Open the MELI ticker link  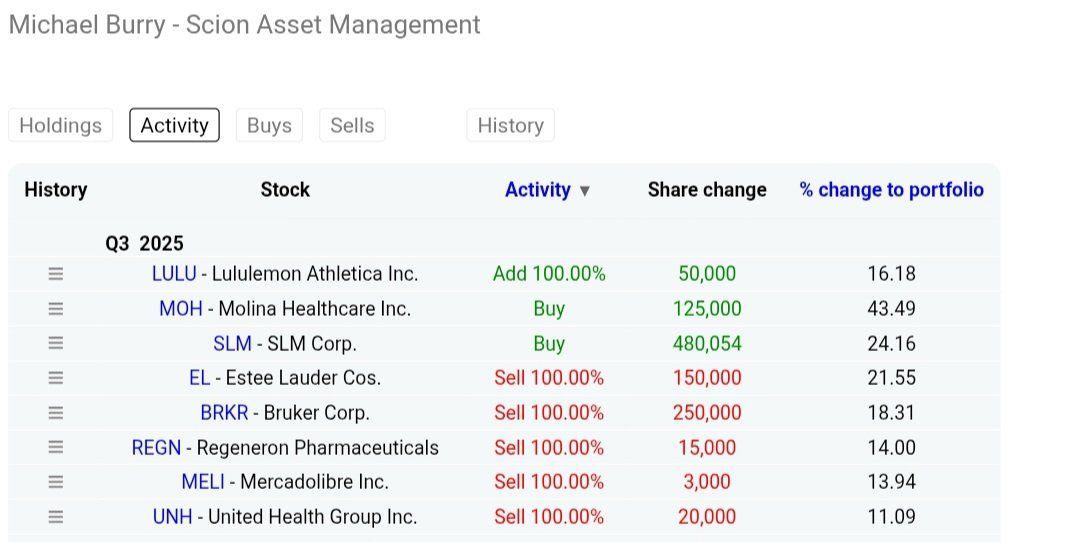pyautogui.click(x=203, y=482)
